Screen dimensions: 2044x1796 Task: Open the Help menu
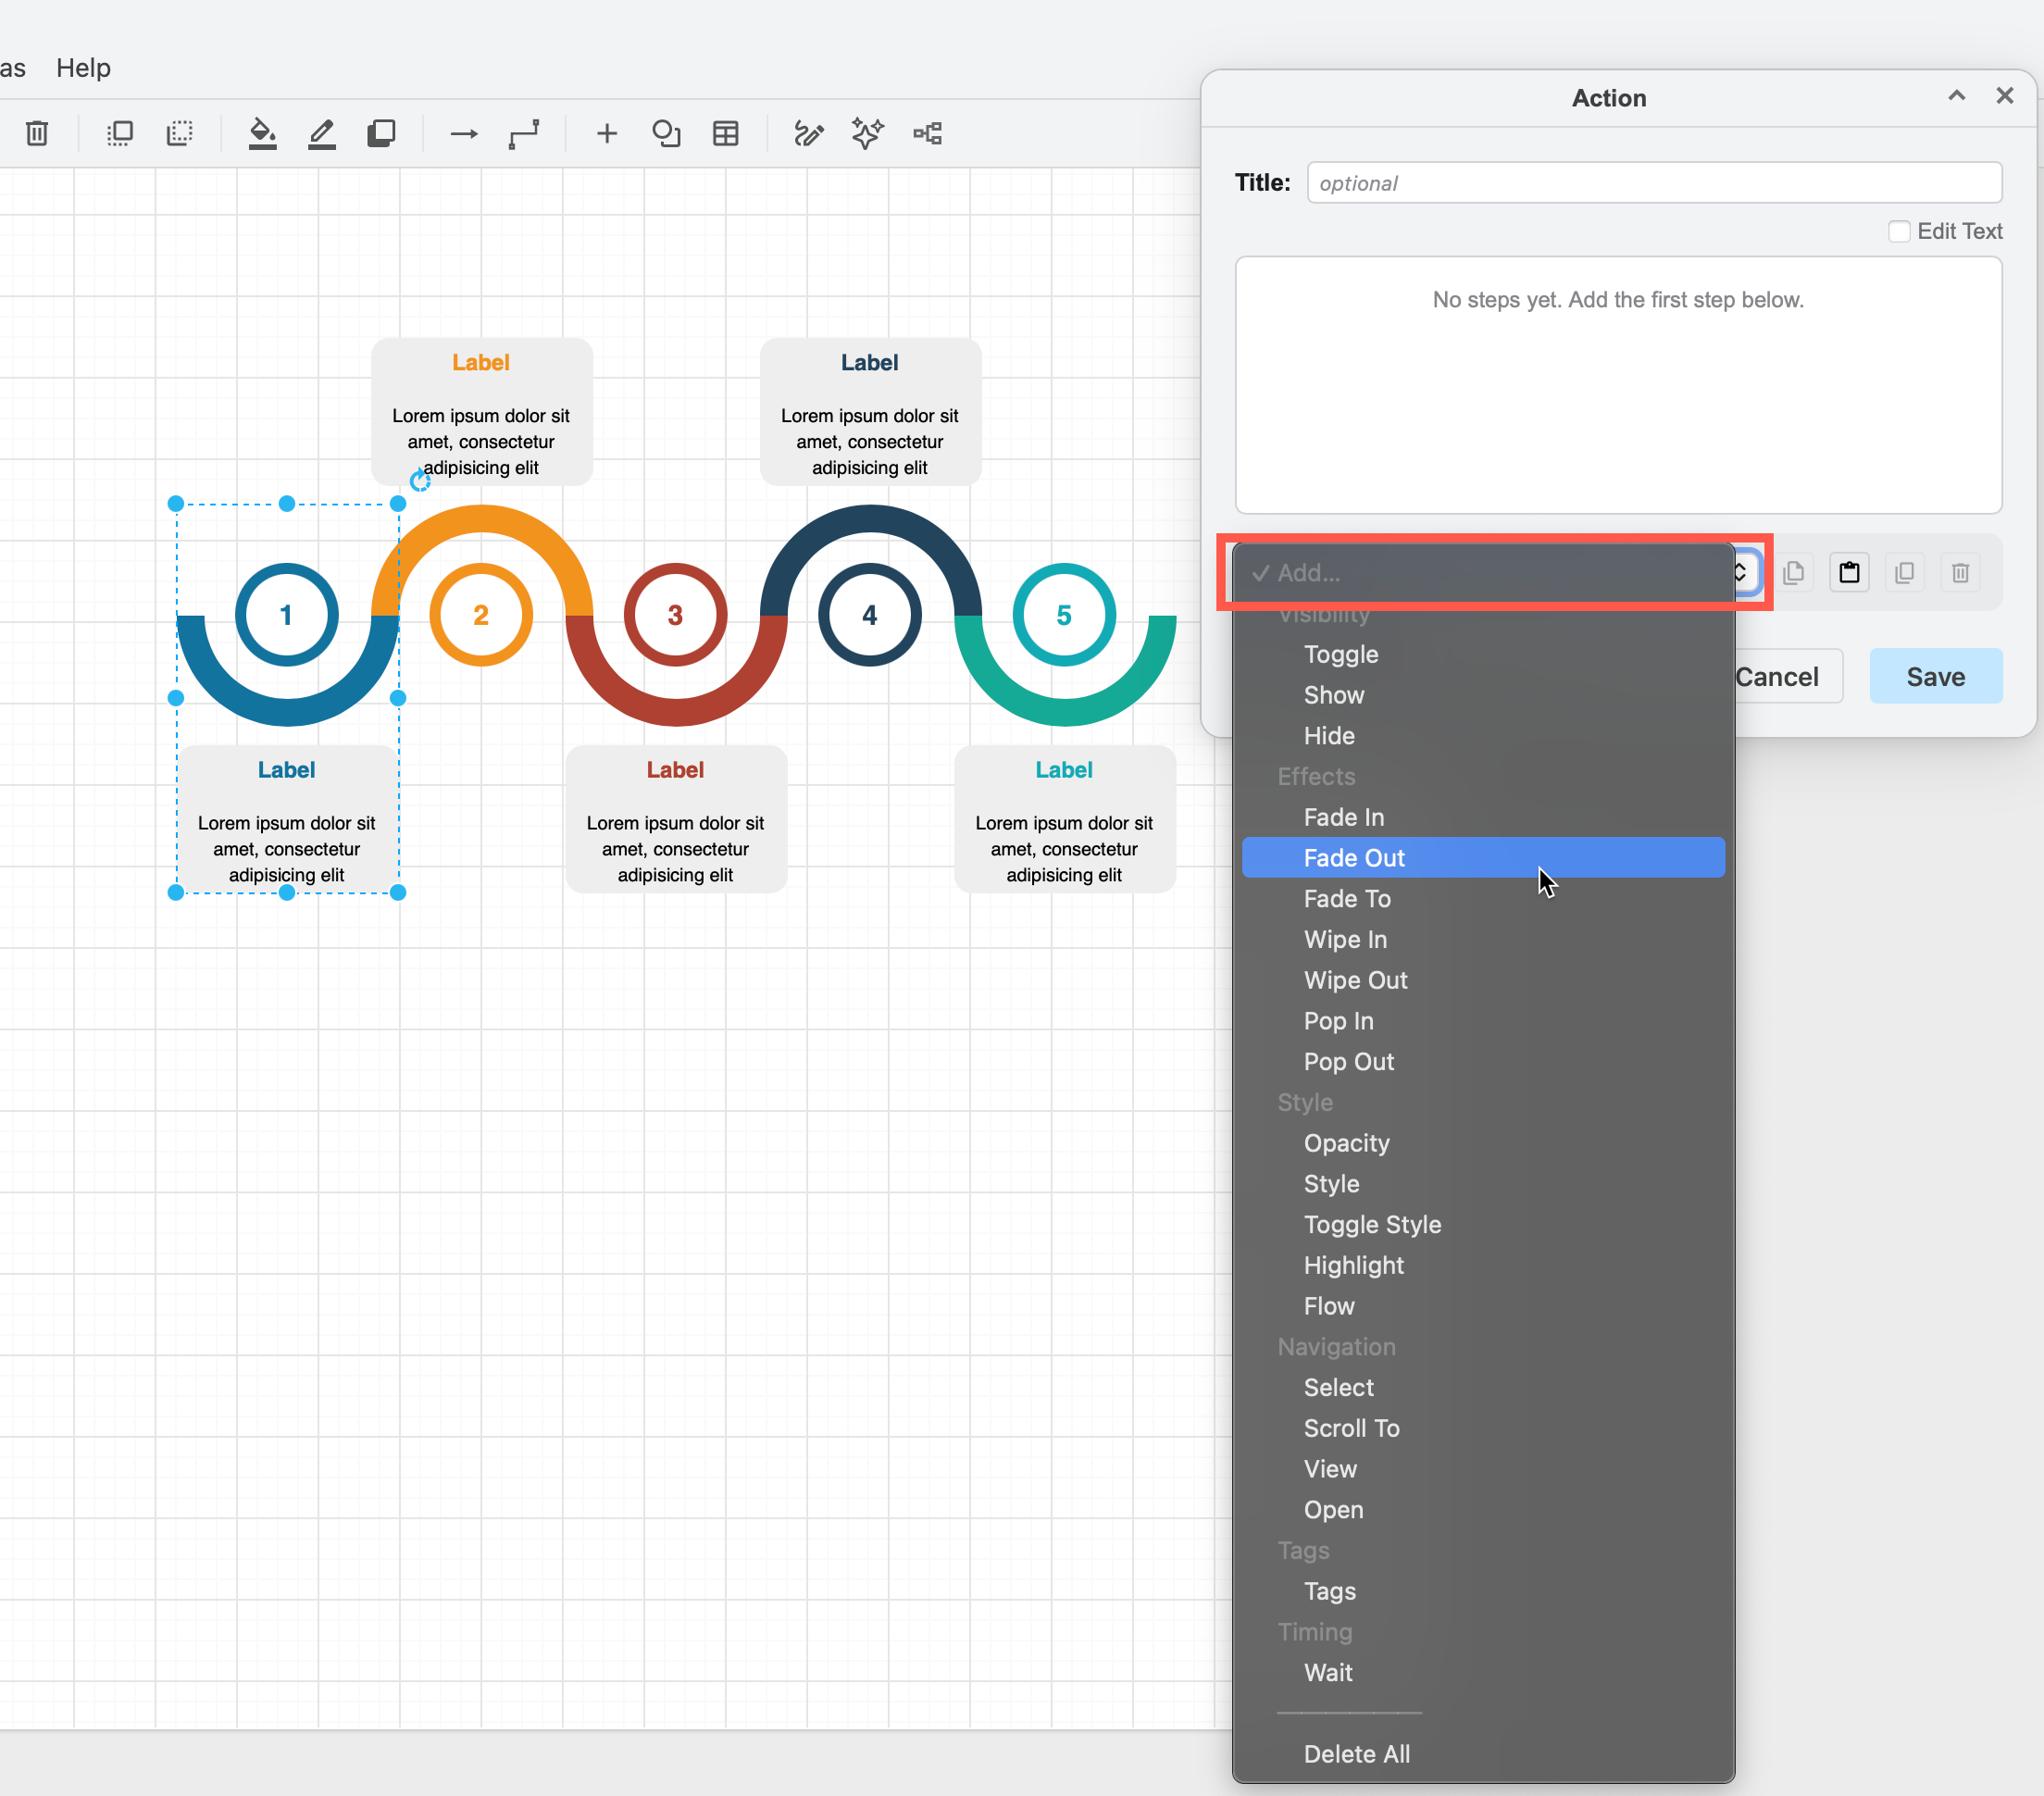(83, 68)
